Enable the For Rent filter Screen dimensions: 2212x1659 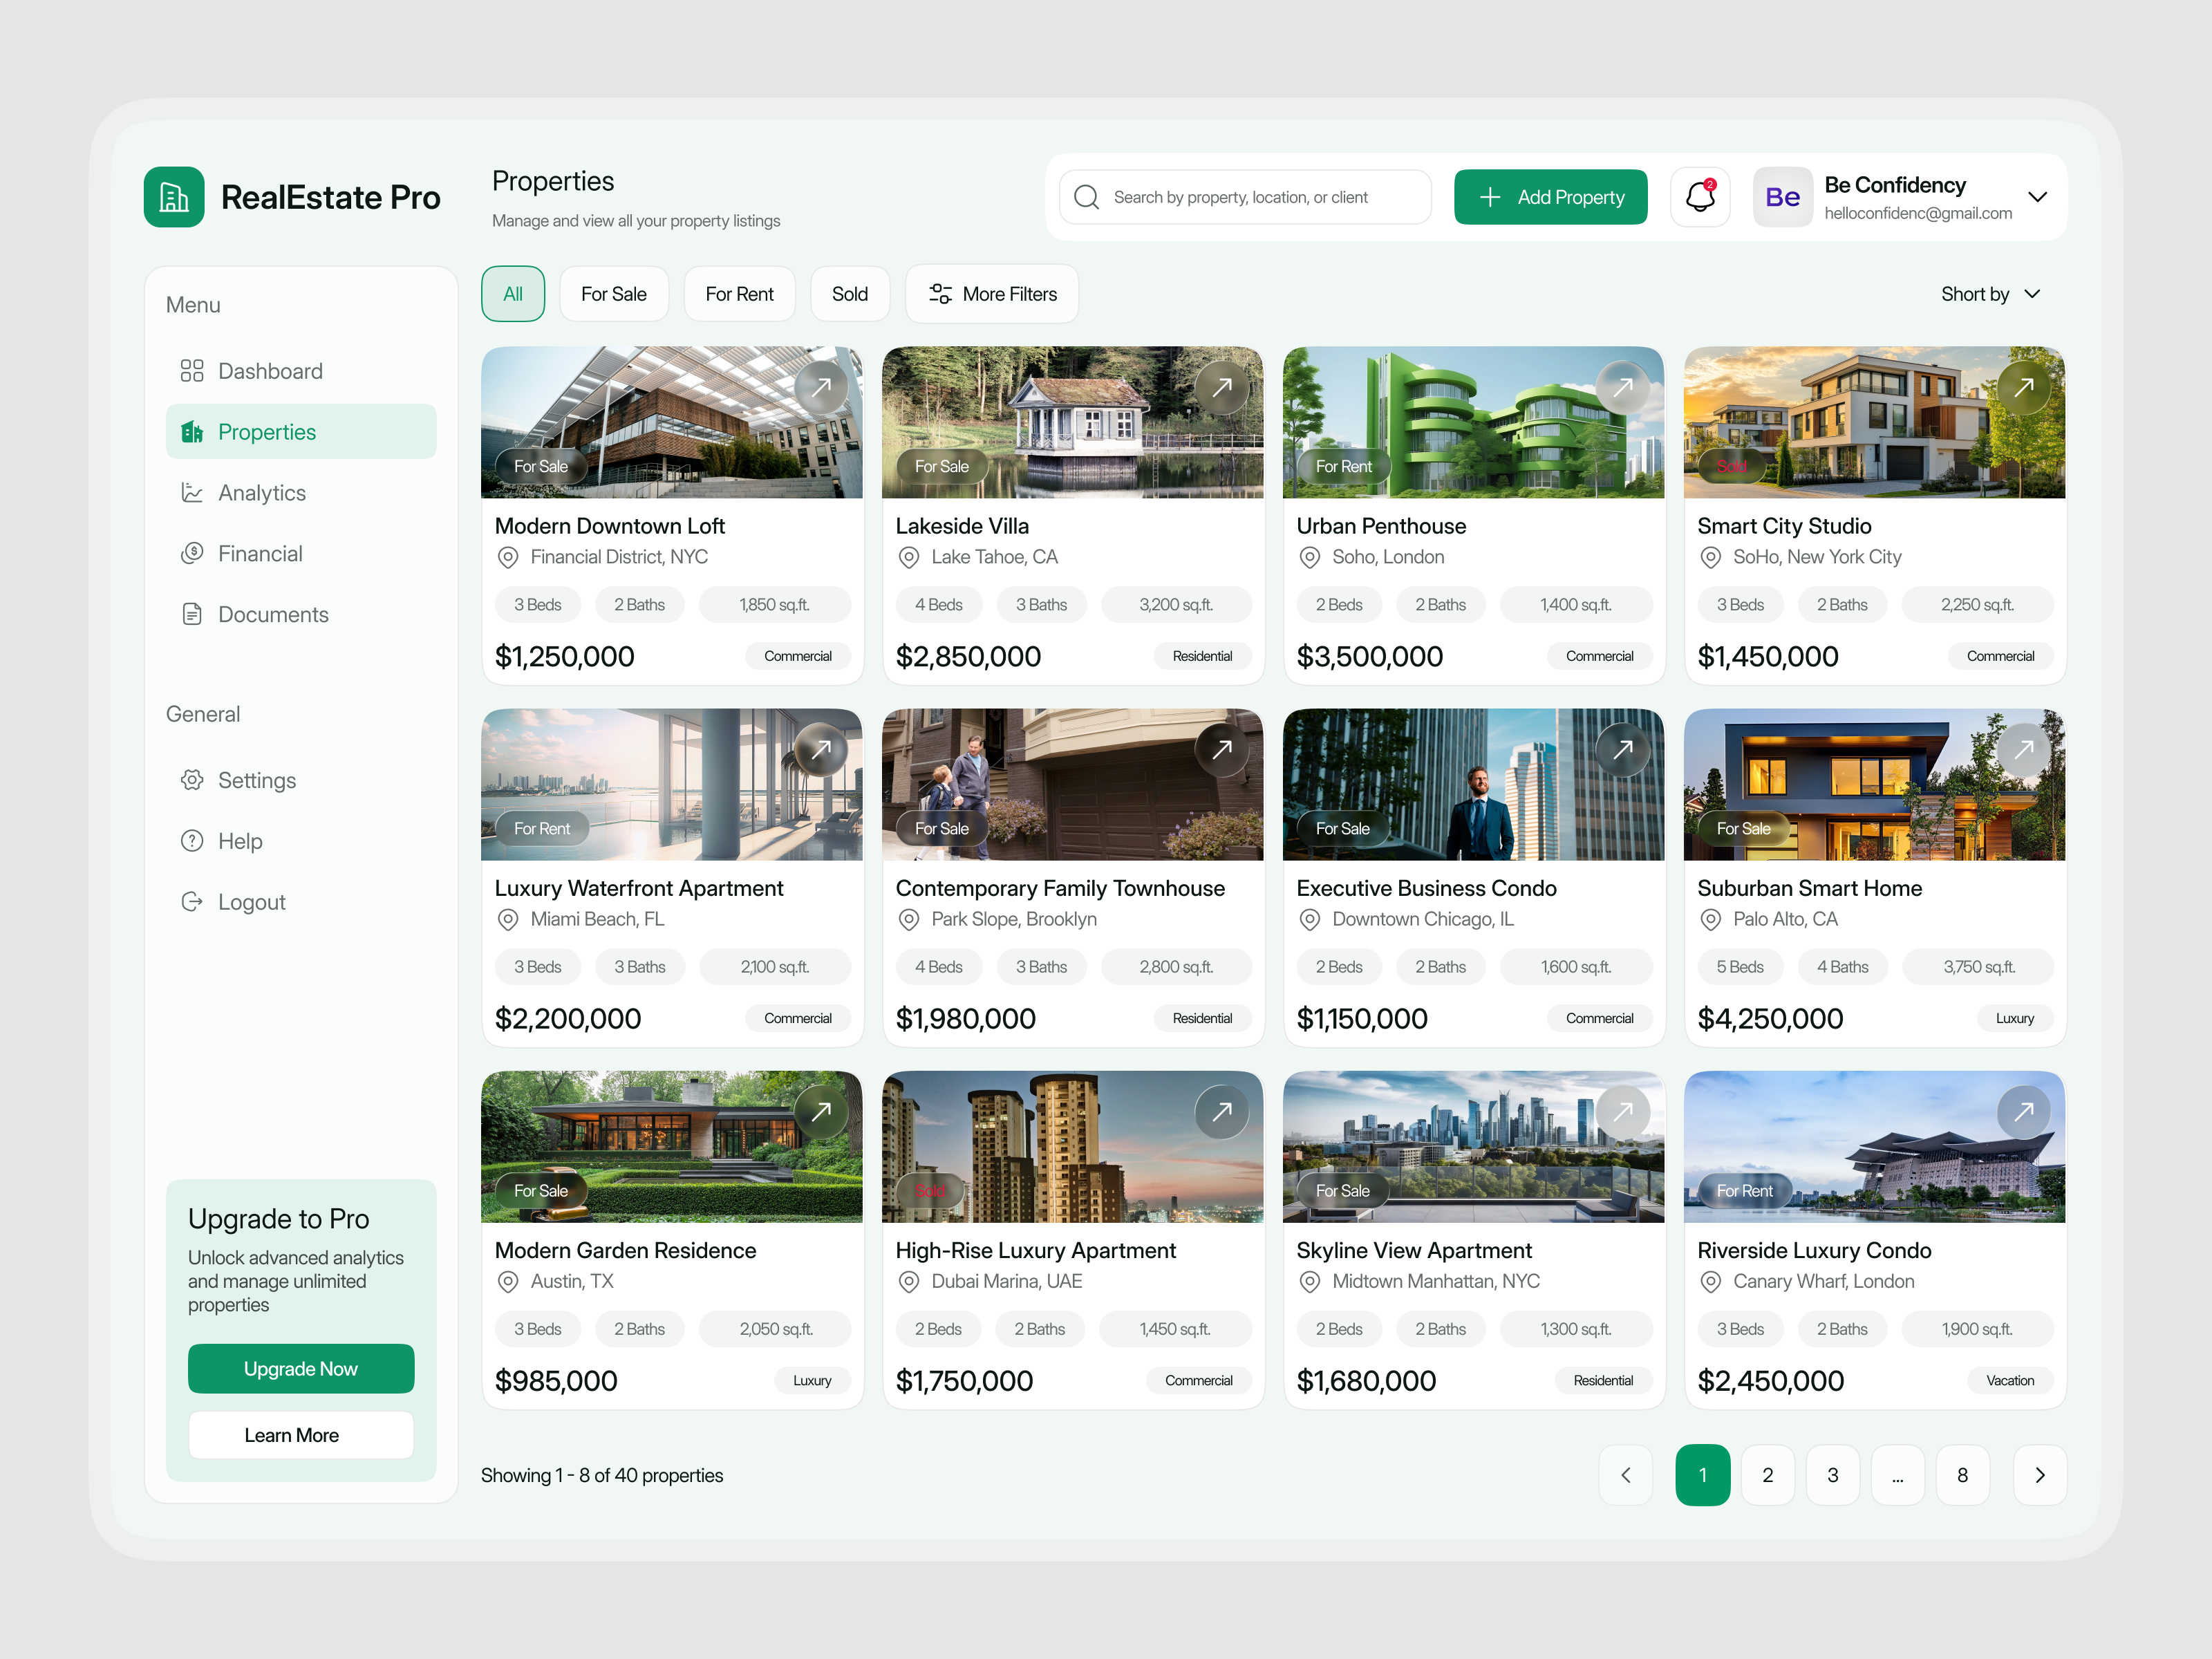(739, 293)
